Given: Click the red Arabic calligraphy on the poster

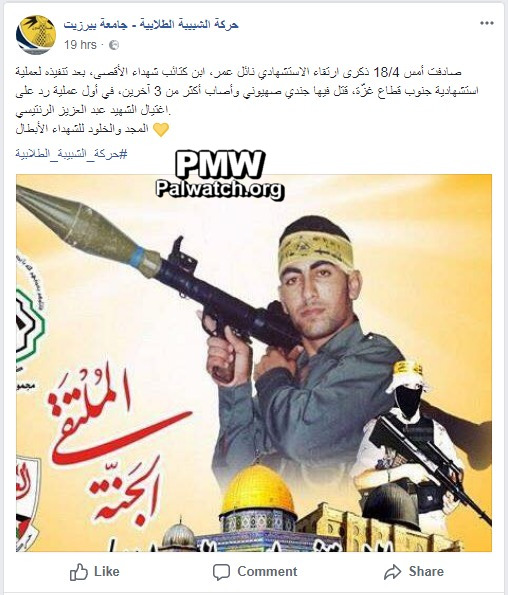Looking at the screenshot, I should [110, 442].
